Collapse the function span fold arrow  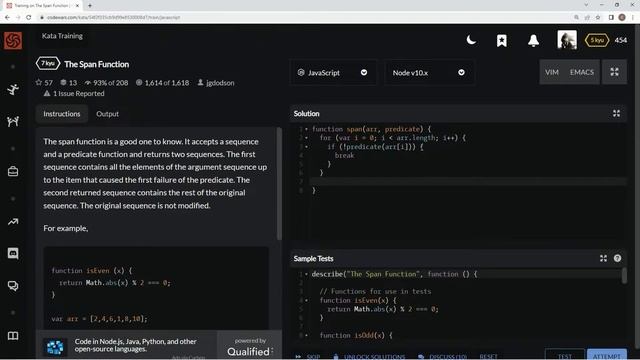point(306,129)
